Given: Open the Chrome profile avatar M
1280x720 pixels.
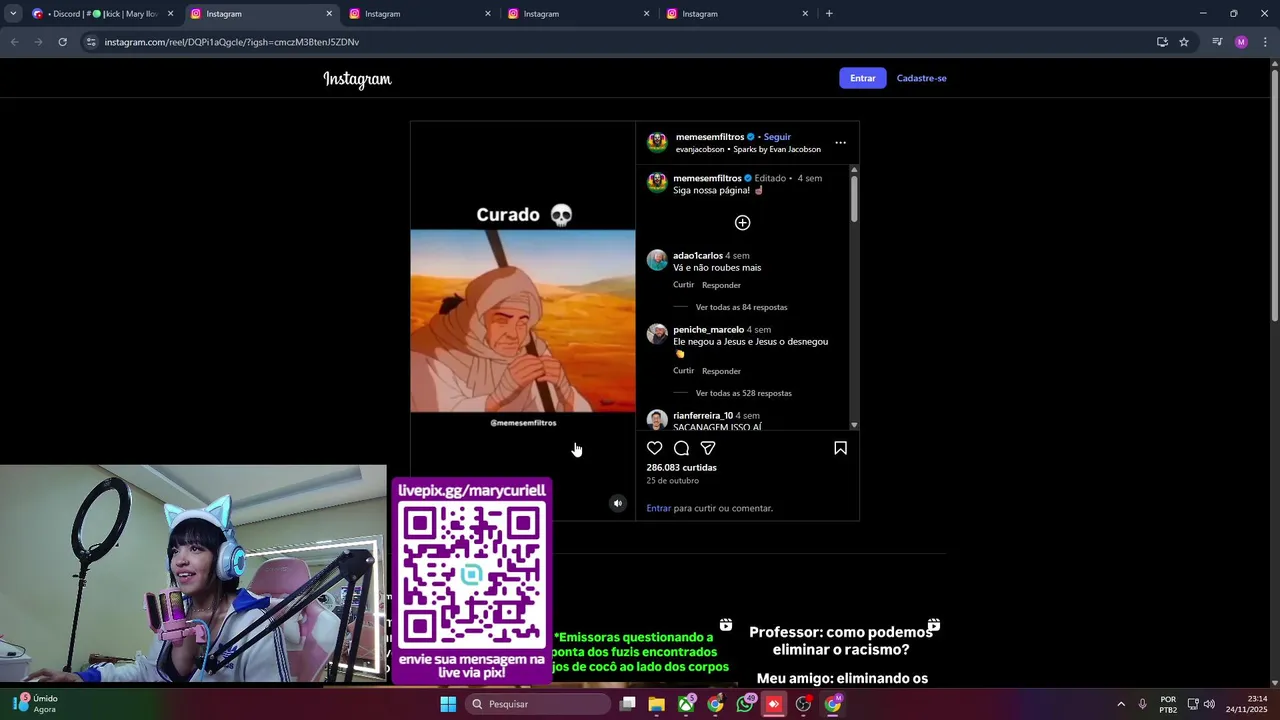Looking at the screenshot, I should coord(1241,42).
